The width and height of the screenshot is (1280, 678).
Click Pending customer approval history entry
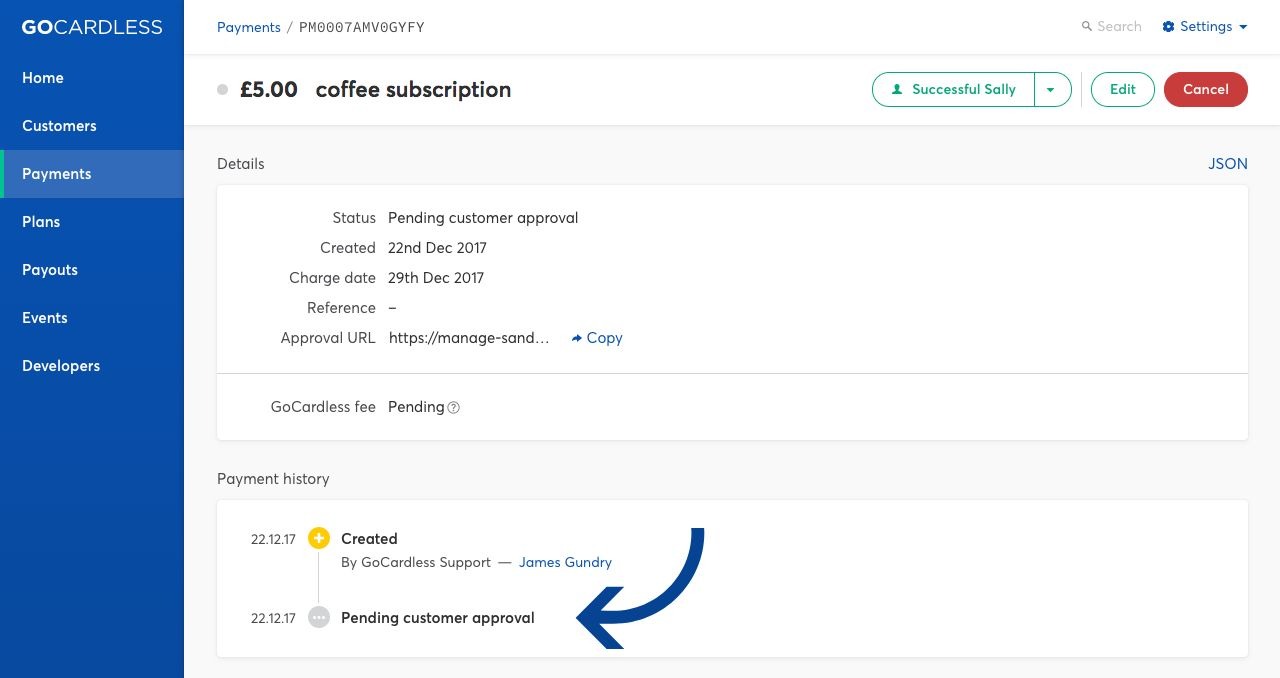click(438, 618)
